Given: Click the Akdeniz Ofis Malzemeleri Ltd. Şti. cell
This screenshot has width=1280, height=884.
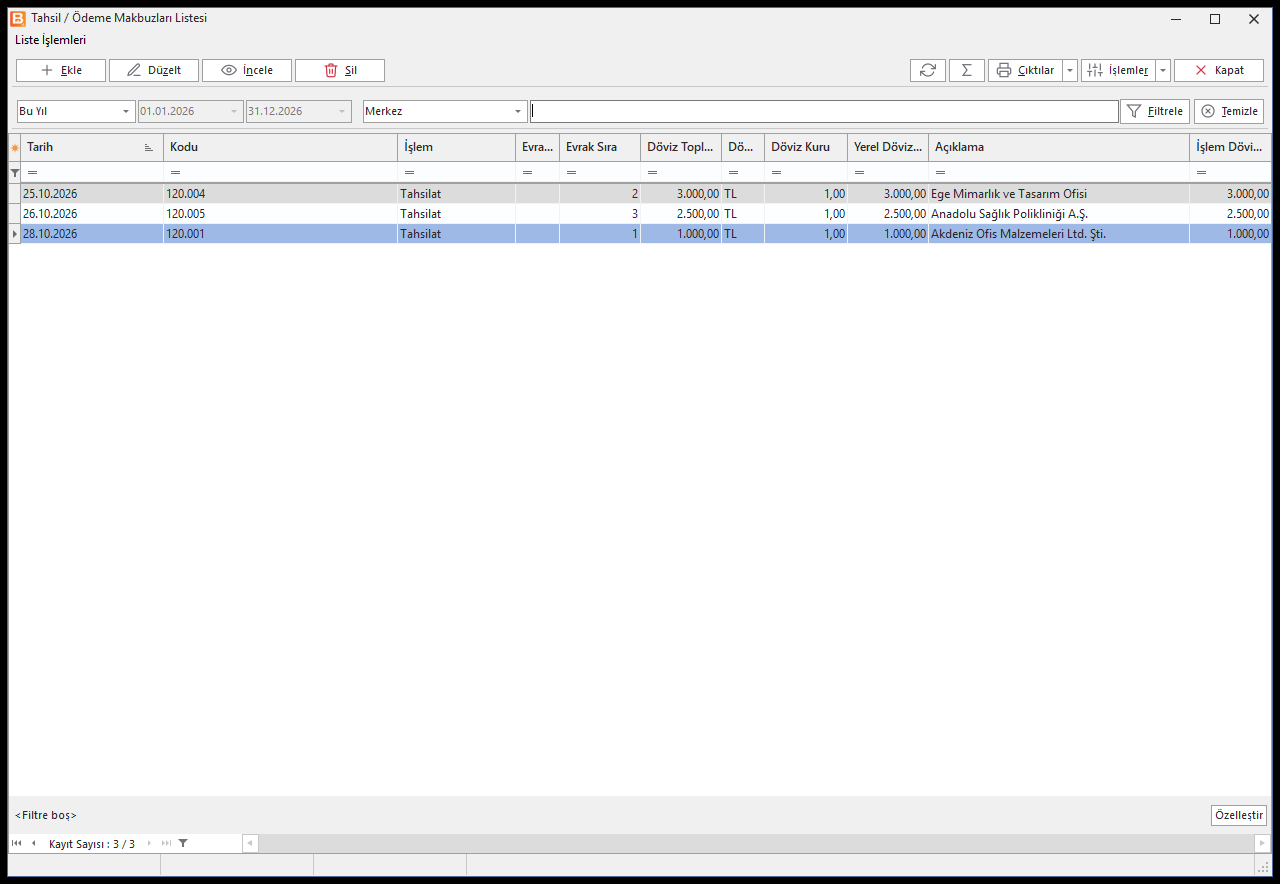Looking at the screenshot, I should 1059,234.
